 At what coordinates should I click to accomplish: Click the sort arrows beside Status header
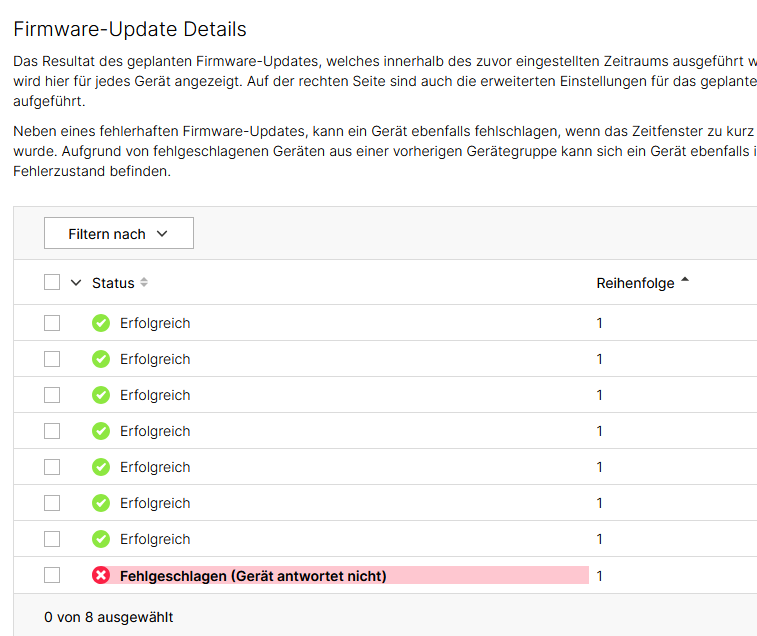(144, 283)
